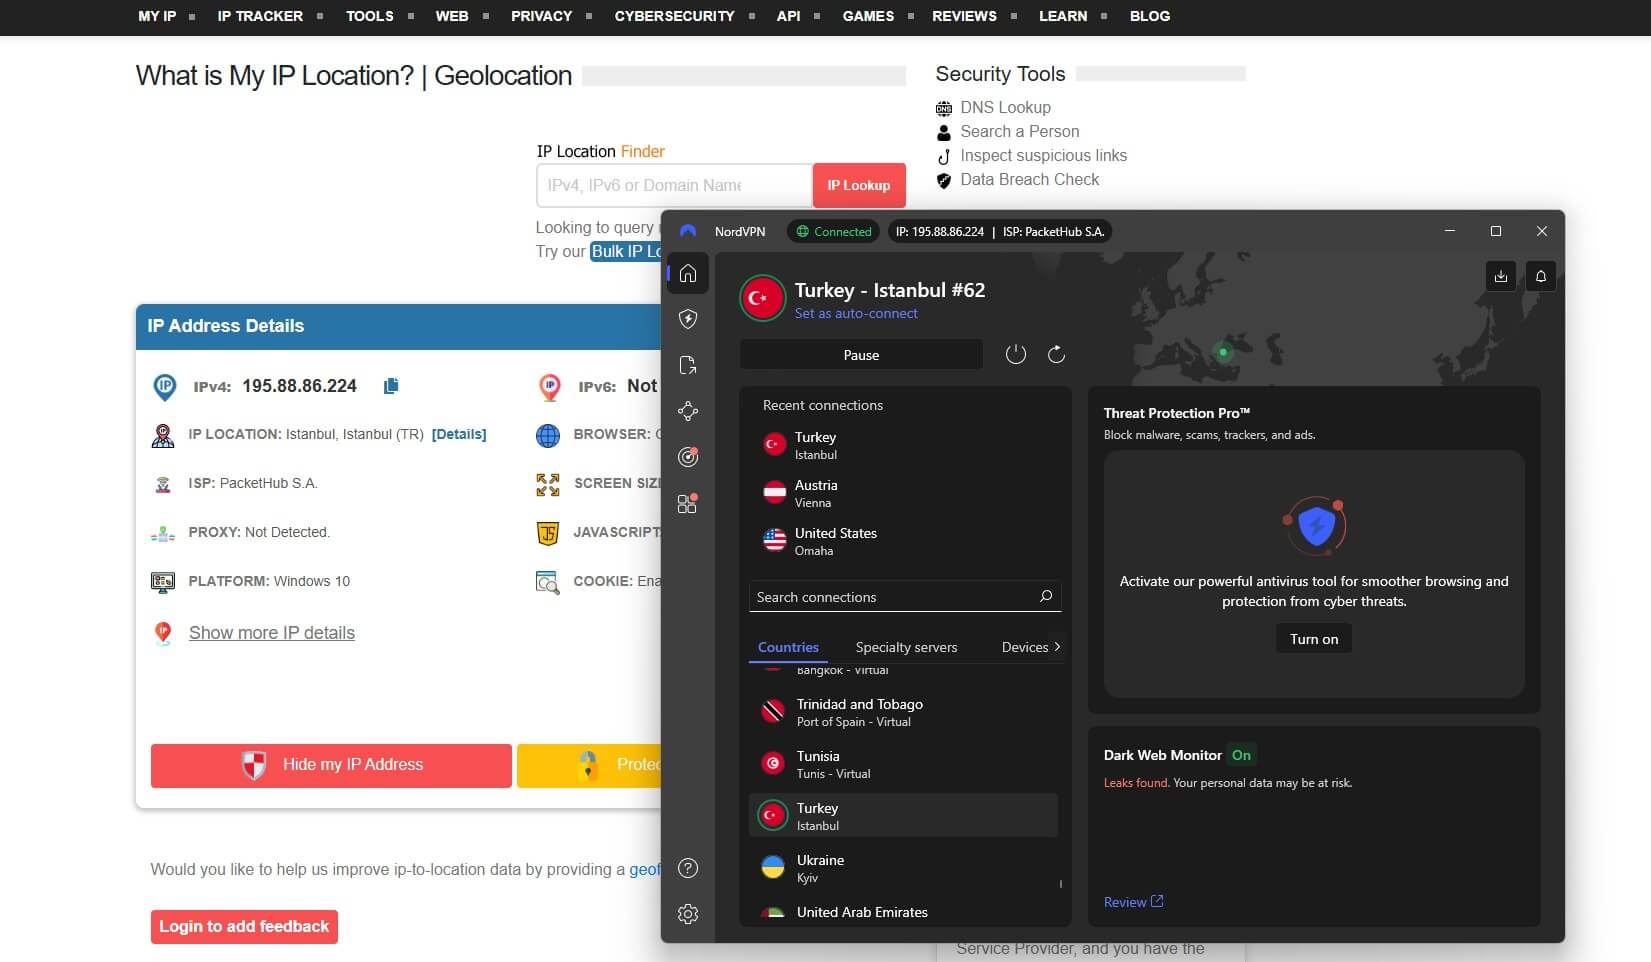
Task: Show more IP details
Action: [x=271, y=632]
